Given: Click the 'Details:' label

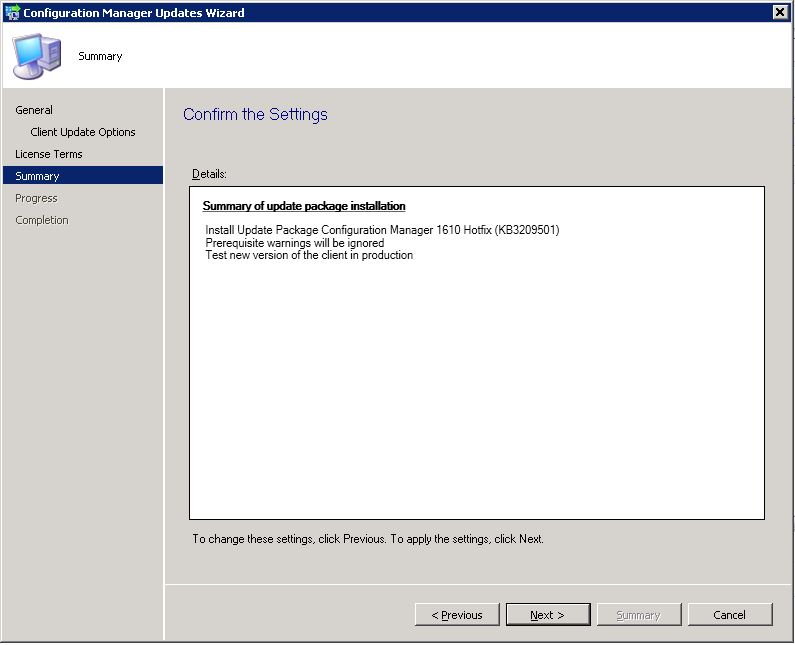Looking at the screenshot, I should [209, 174].
